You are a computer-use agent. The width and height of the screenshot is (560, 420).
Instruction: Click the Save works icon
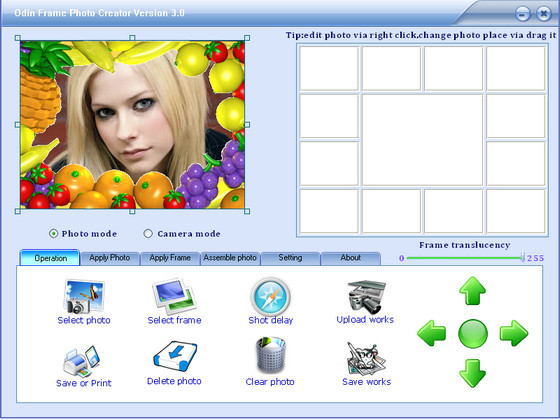(x=366, y=359)
